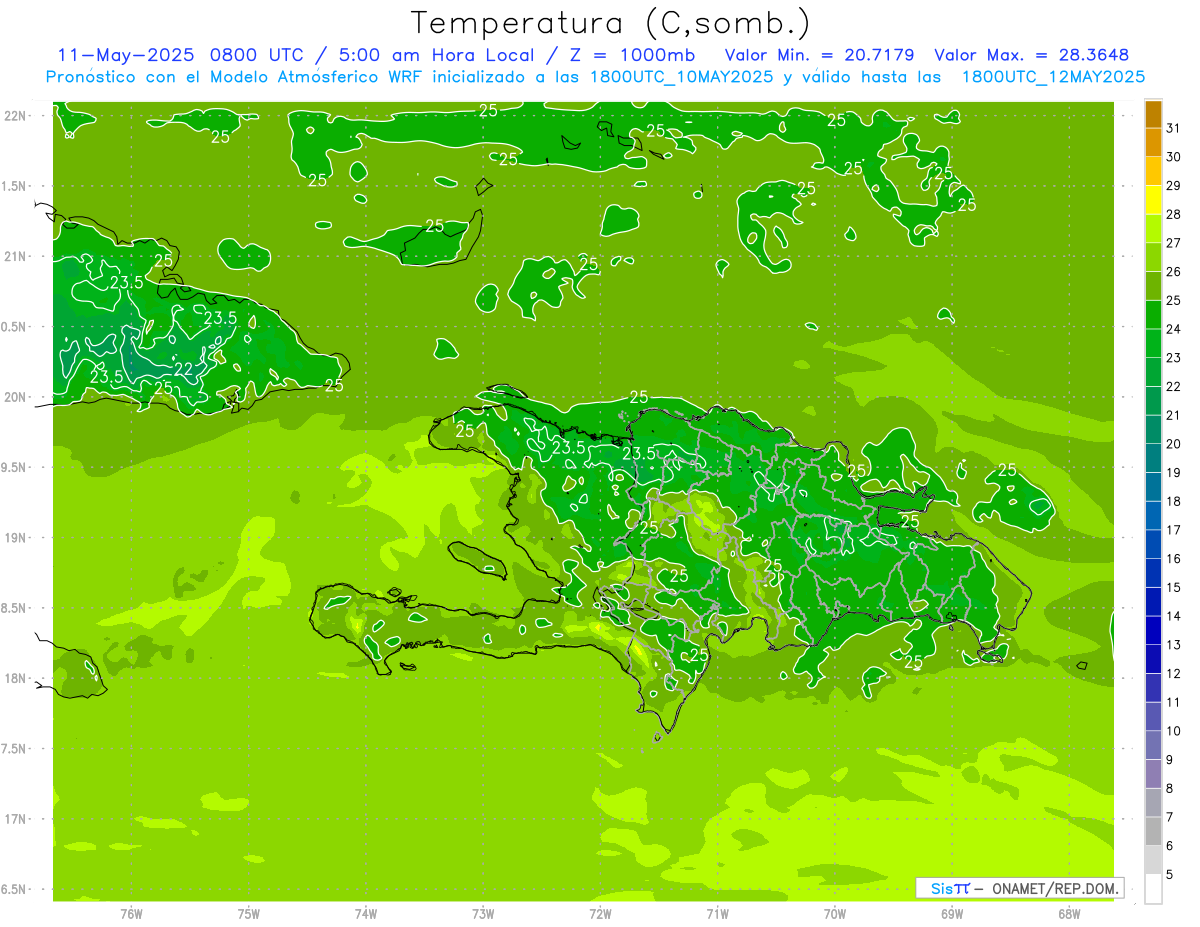Click the '76W' longitude axis label

(131, 914)
